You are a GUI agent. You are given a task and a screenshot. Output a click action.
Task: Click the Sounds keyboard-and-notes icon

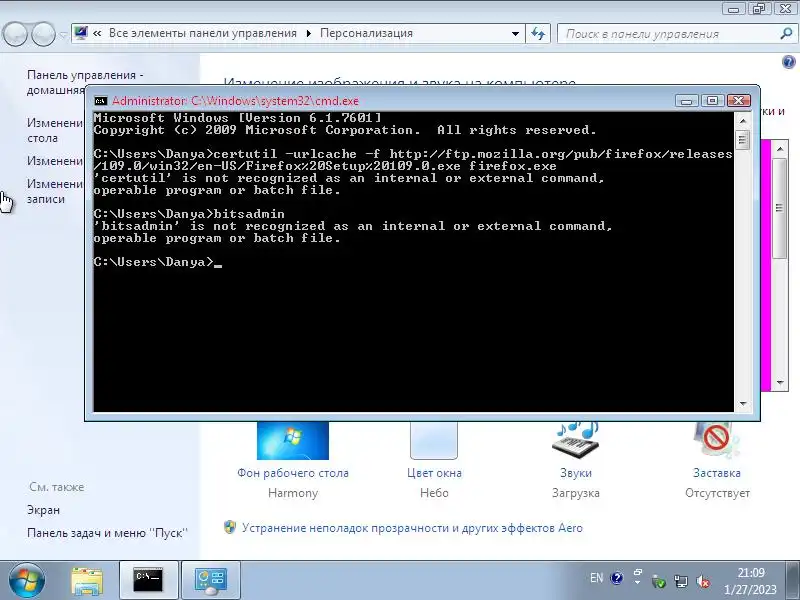coord(576,440)
